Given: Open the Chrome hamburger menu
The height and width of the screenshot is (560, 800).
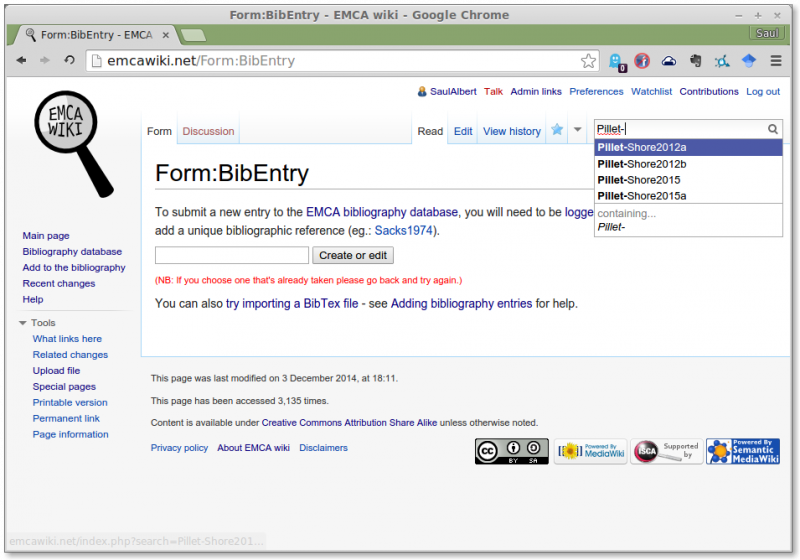Looking at the screenshot, I should (776, 61).
